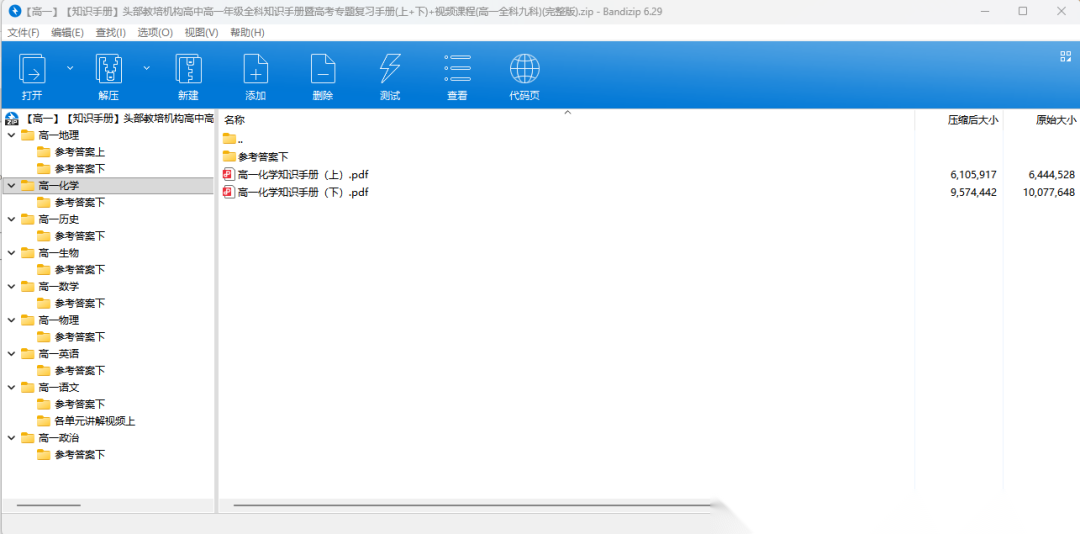Click the 打开 (Open) archive icon
The width and height of the screenshot is (1080, 534).
(x=32, y=70)
